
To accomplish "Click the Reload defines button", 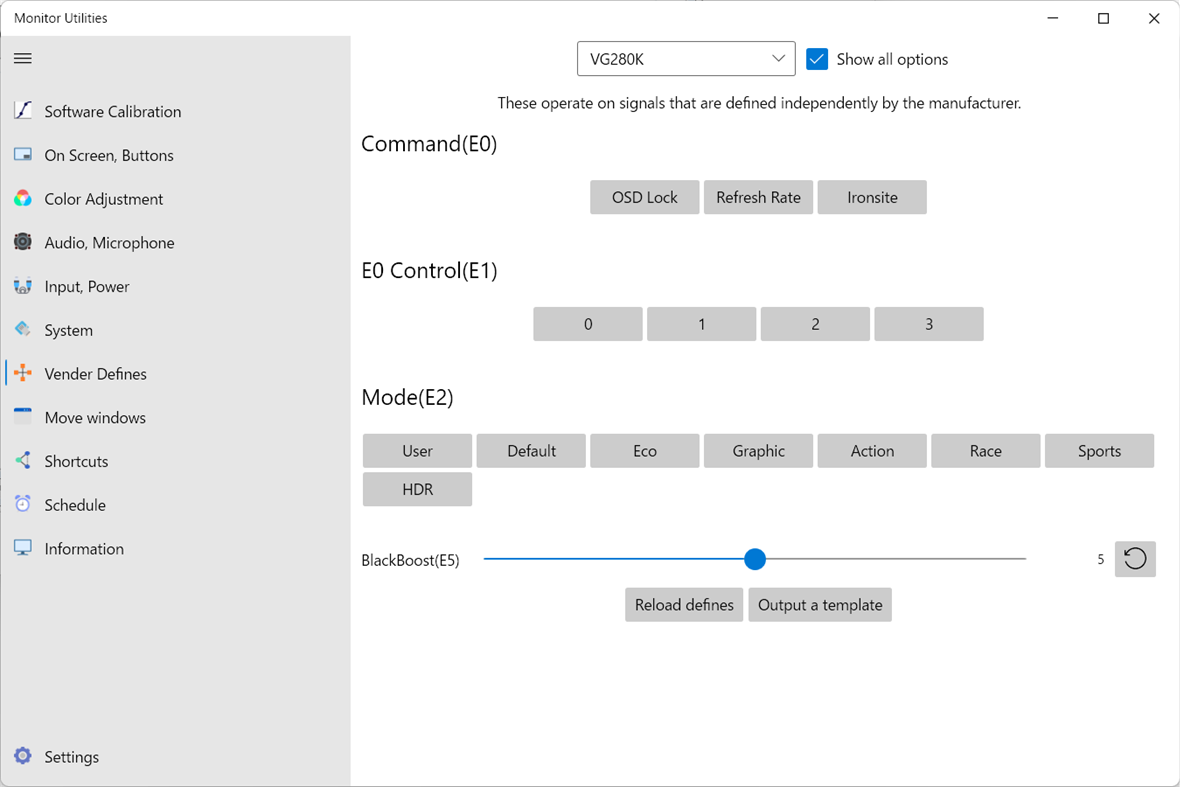I will [x=684, y=605].
